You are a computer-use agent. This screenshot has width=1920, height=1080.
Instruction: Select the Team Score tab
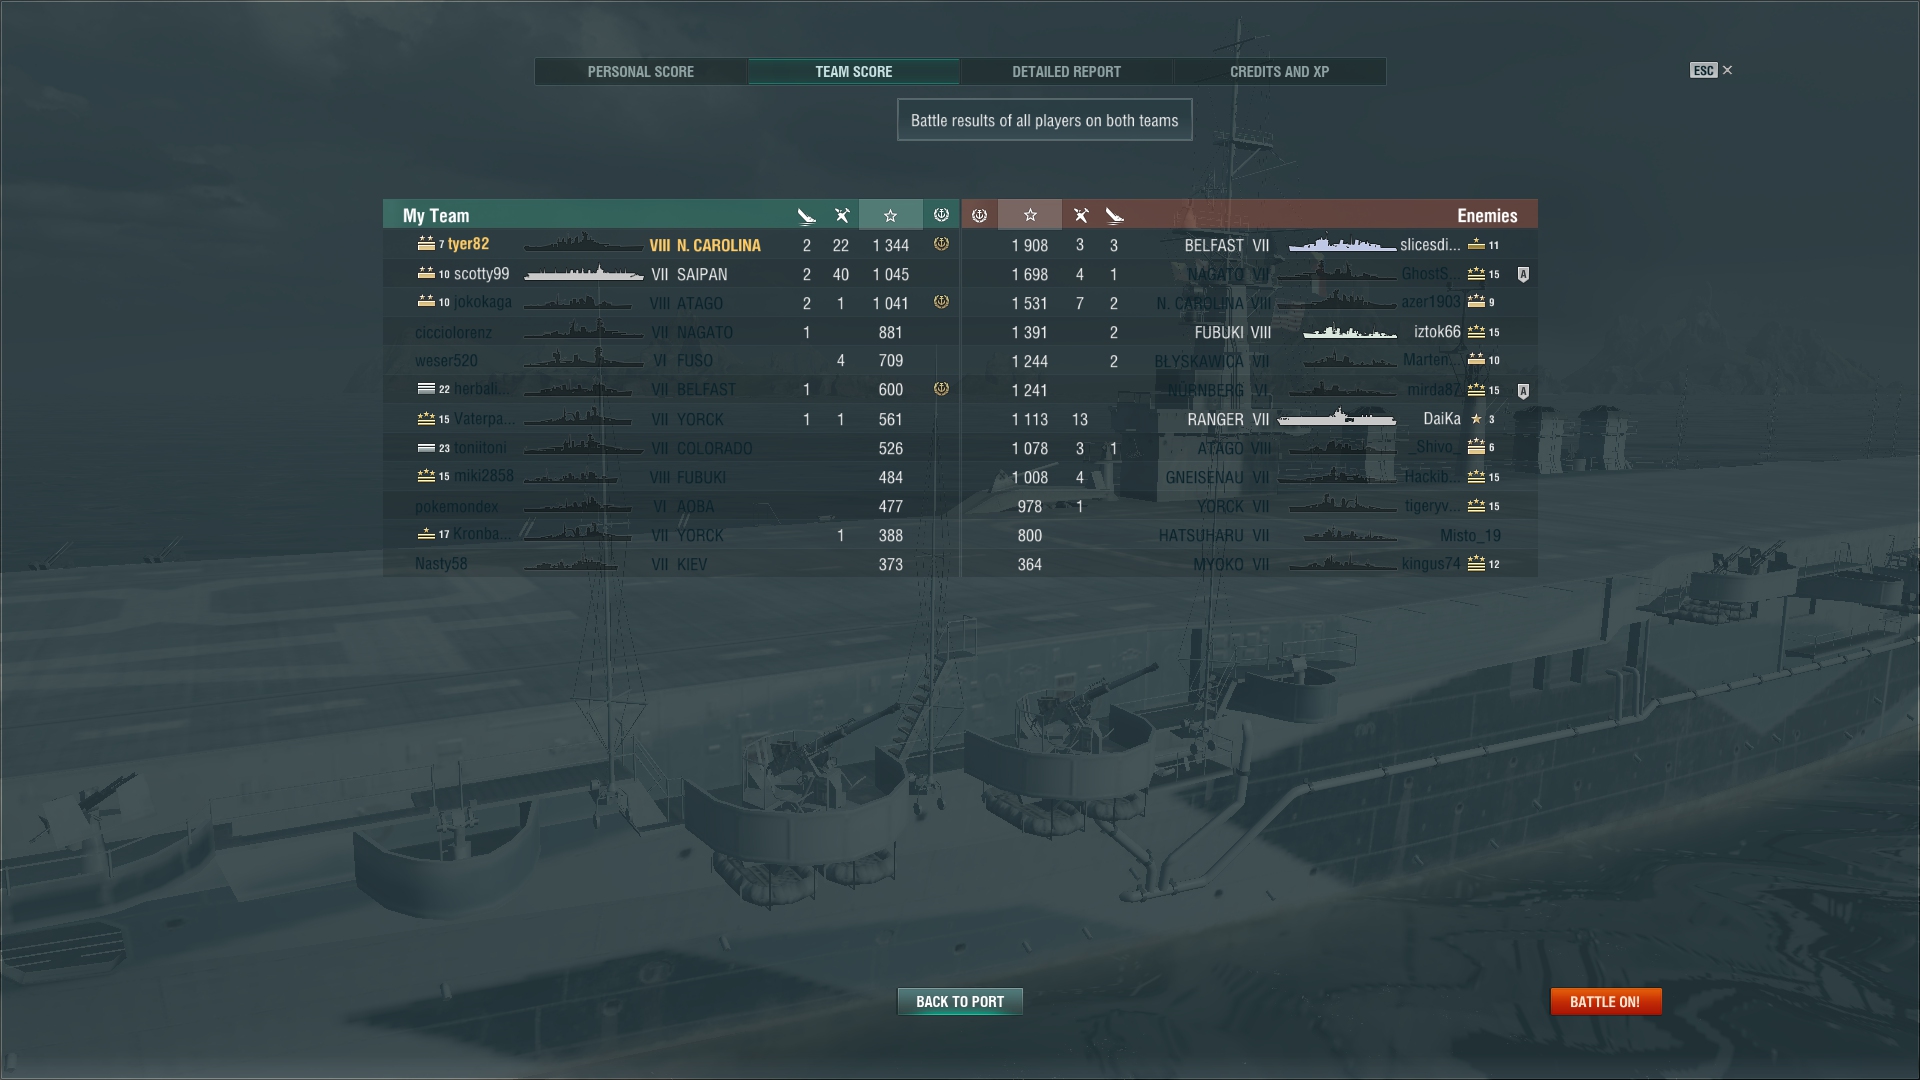853,71
